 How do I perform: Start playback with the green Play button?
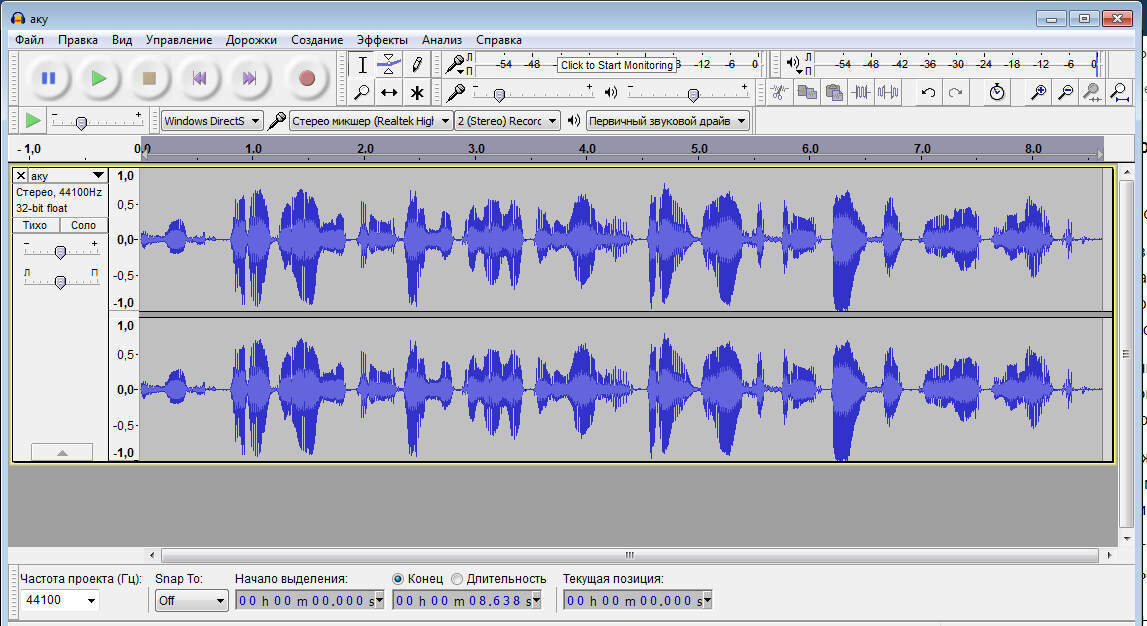coord(98,78)
